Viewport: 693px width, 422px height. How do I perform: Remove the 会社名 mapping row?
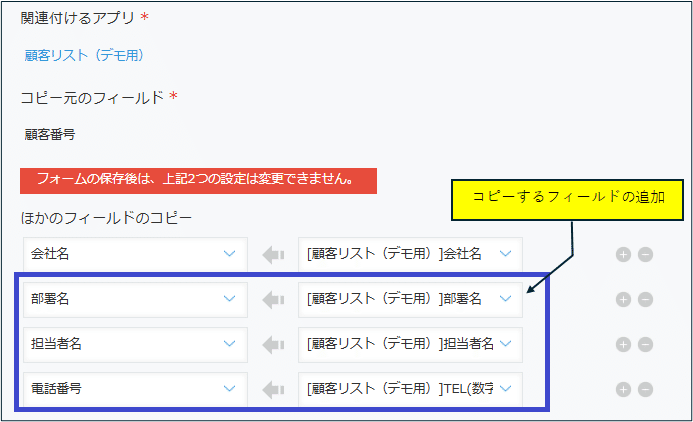(x=645, y=255)
